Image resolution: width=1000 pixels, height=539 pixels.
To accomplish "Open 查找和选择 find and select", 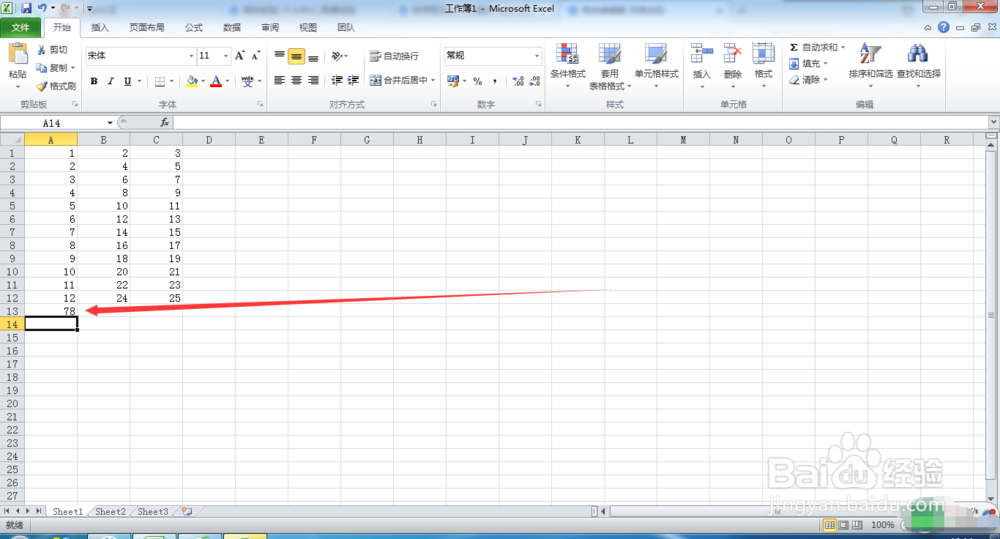I will 918,64.
